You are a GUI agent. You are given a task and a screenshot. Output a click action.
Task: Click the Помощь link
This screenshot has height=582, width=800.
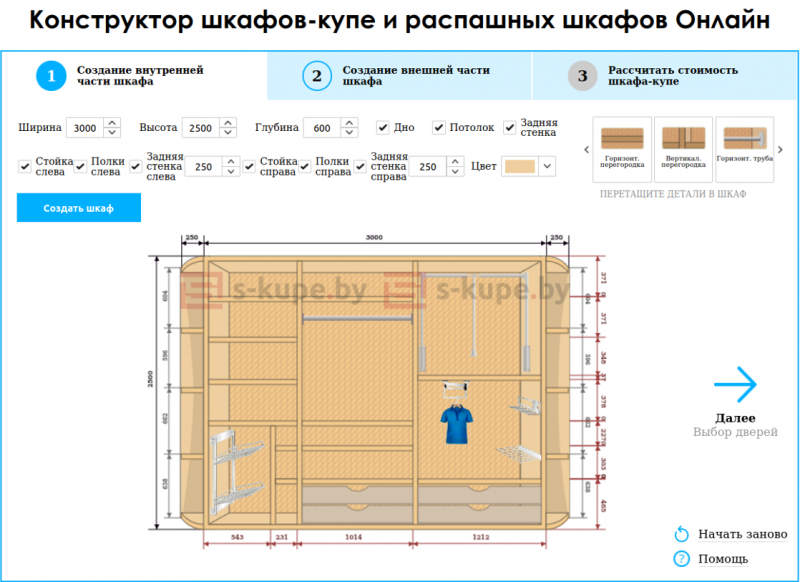coord(723,559)
